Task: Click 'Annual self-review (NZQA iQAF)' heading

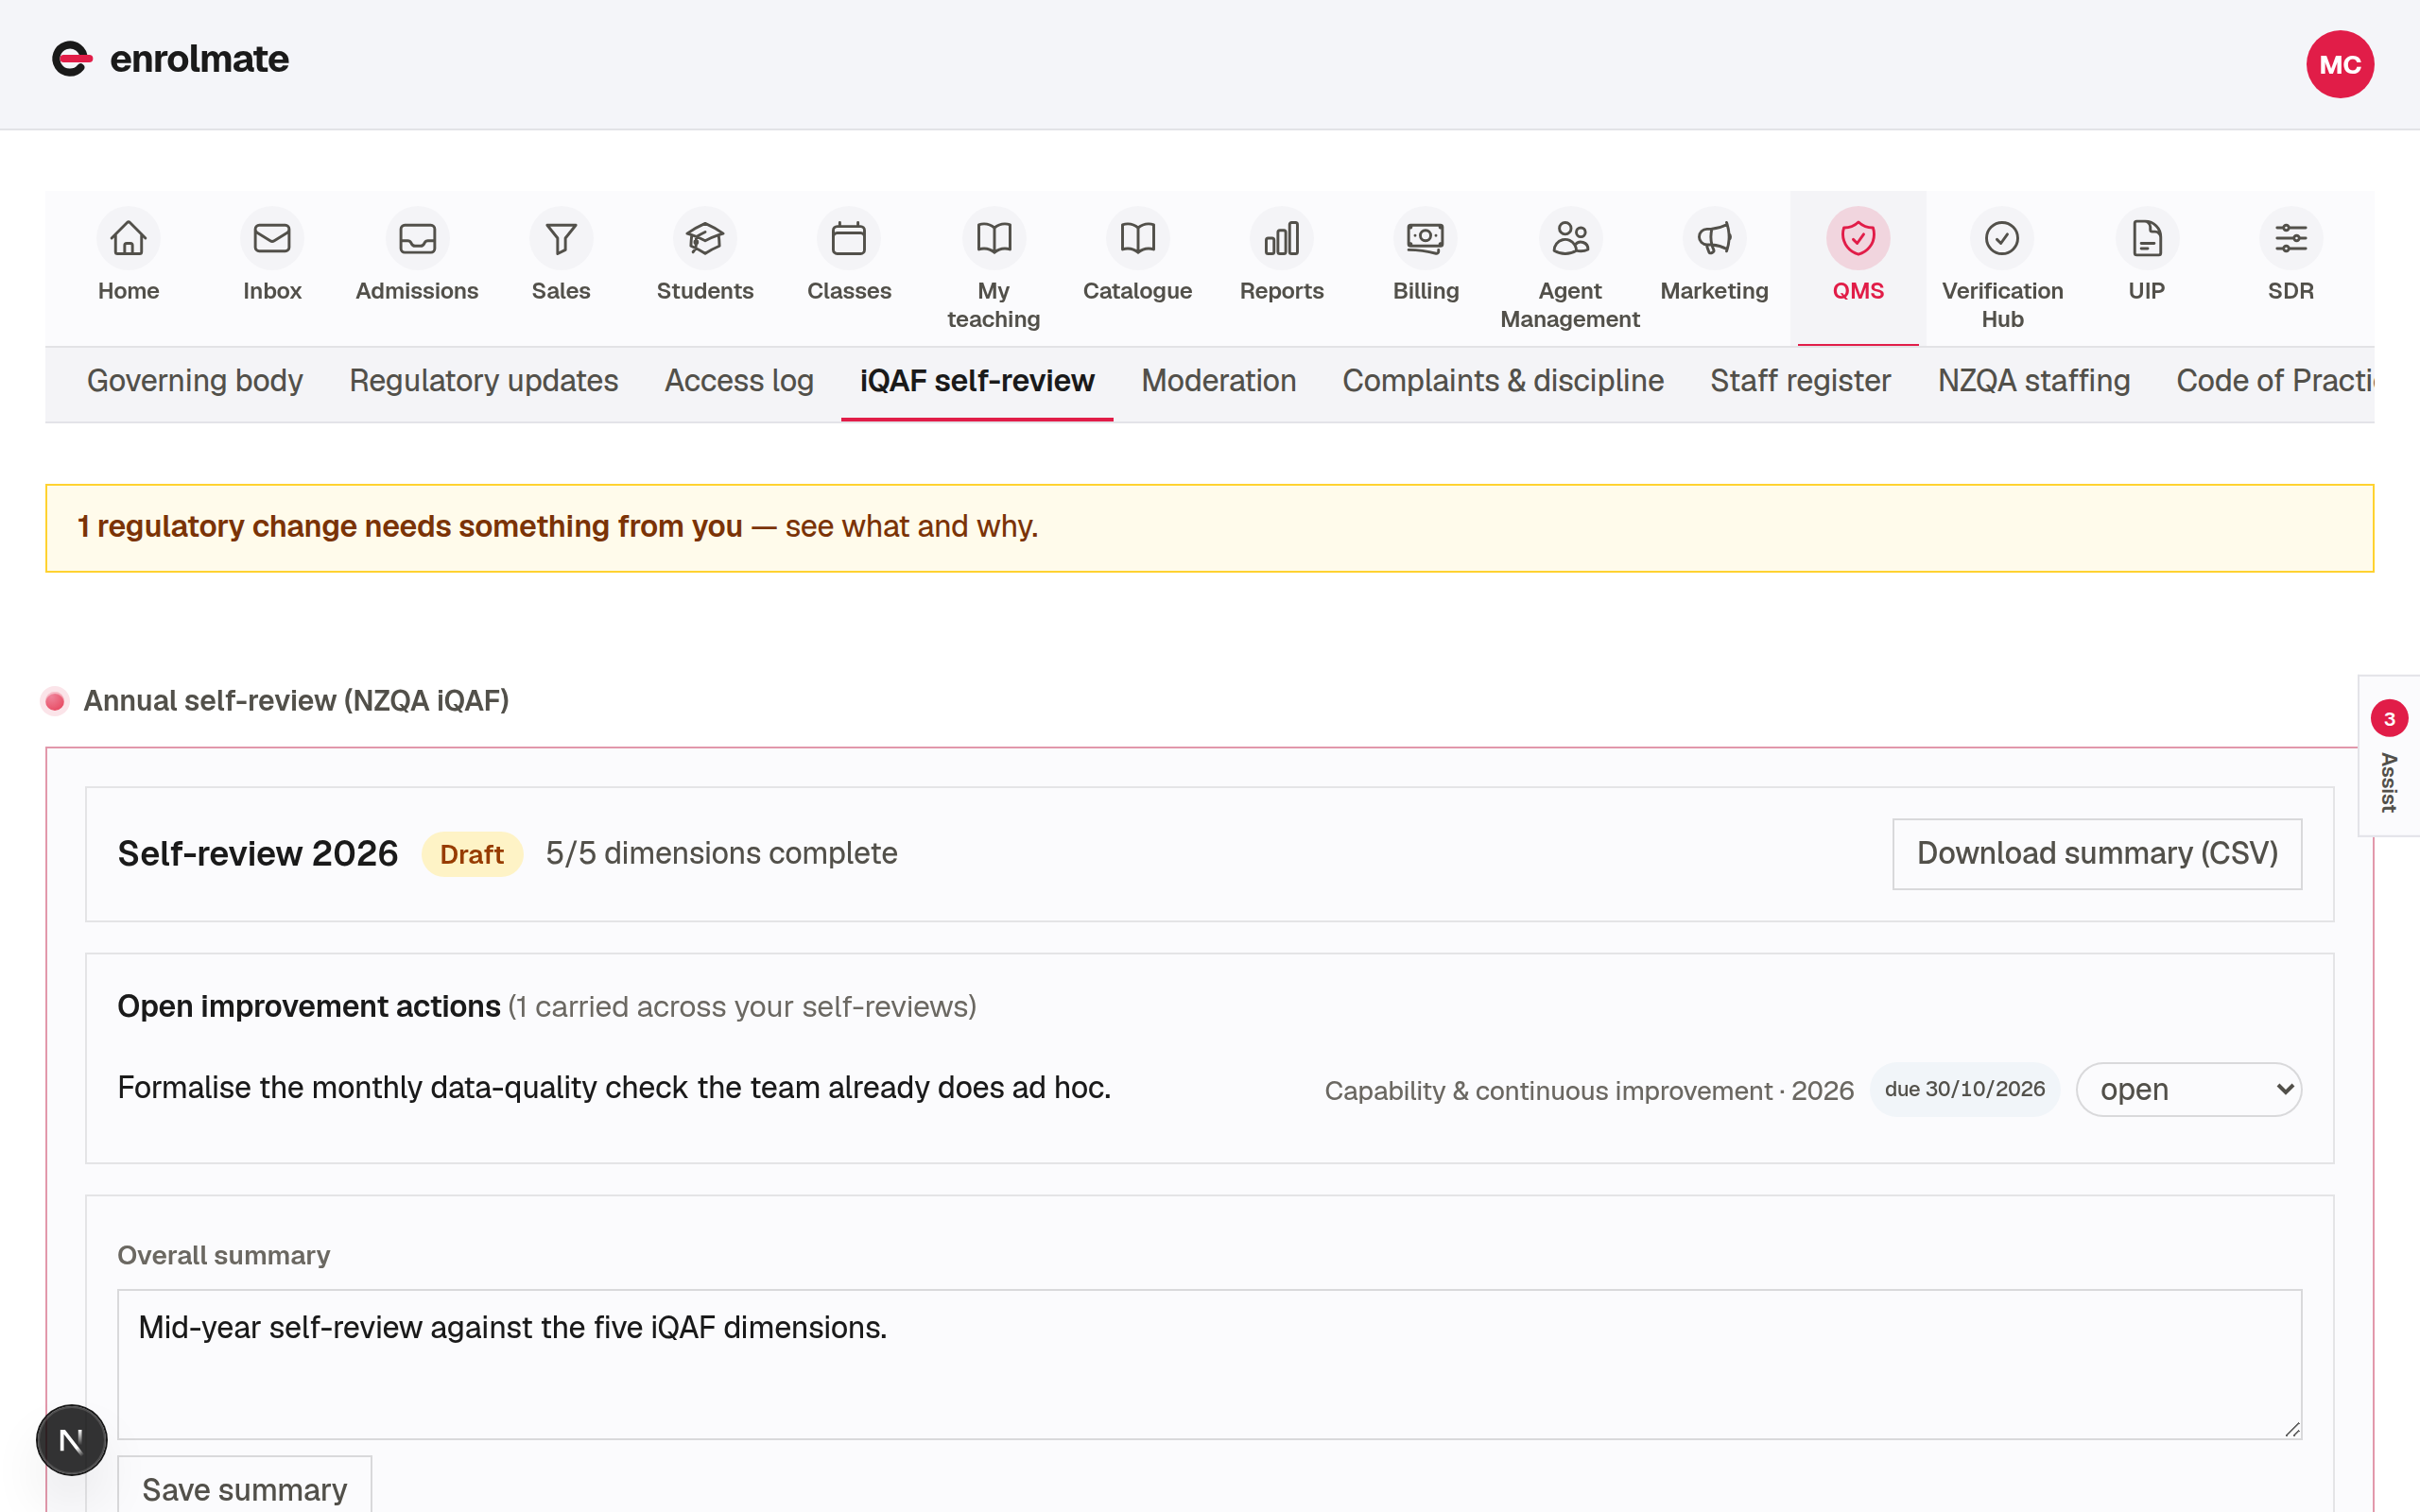Action: [x=296, y=701]
